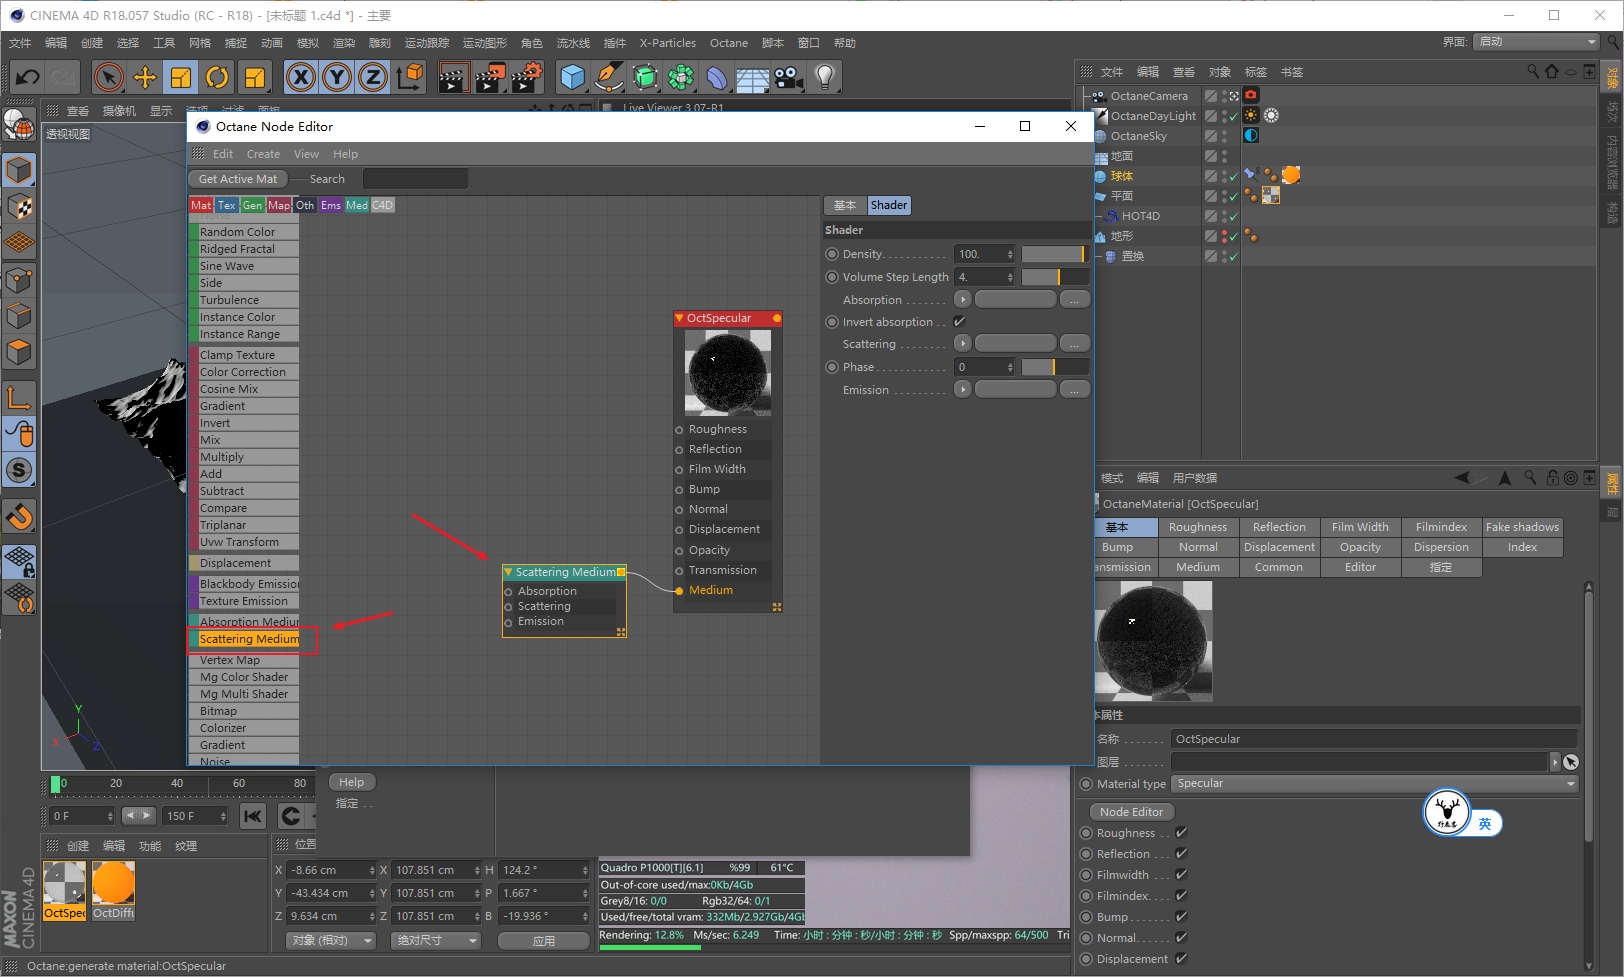Toggle Normal checkbox in material attributes
Screen dimensions: 1624x977
tap(1181, 938)
